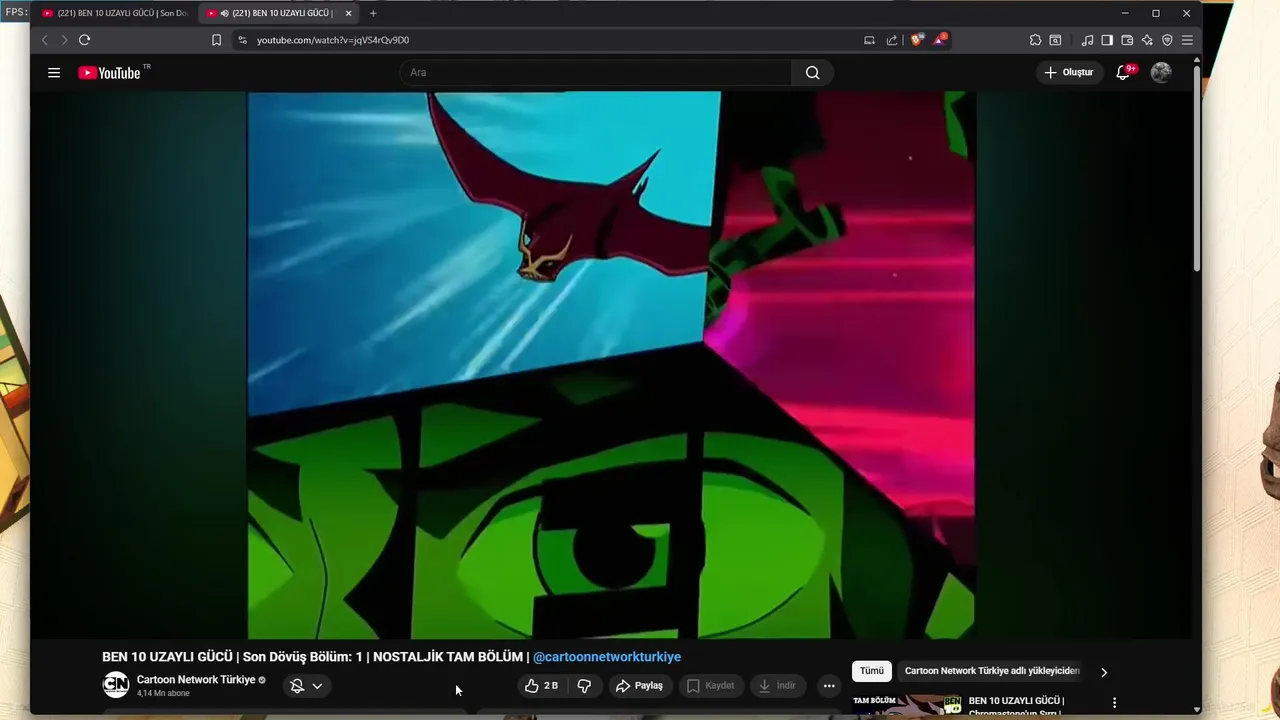1280x720 pixels.
Task: Open @cartoonnetworkturkiye link in title
Action: click(607, 657)
